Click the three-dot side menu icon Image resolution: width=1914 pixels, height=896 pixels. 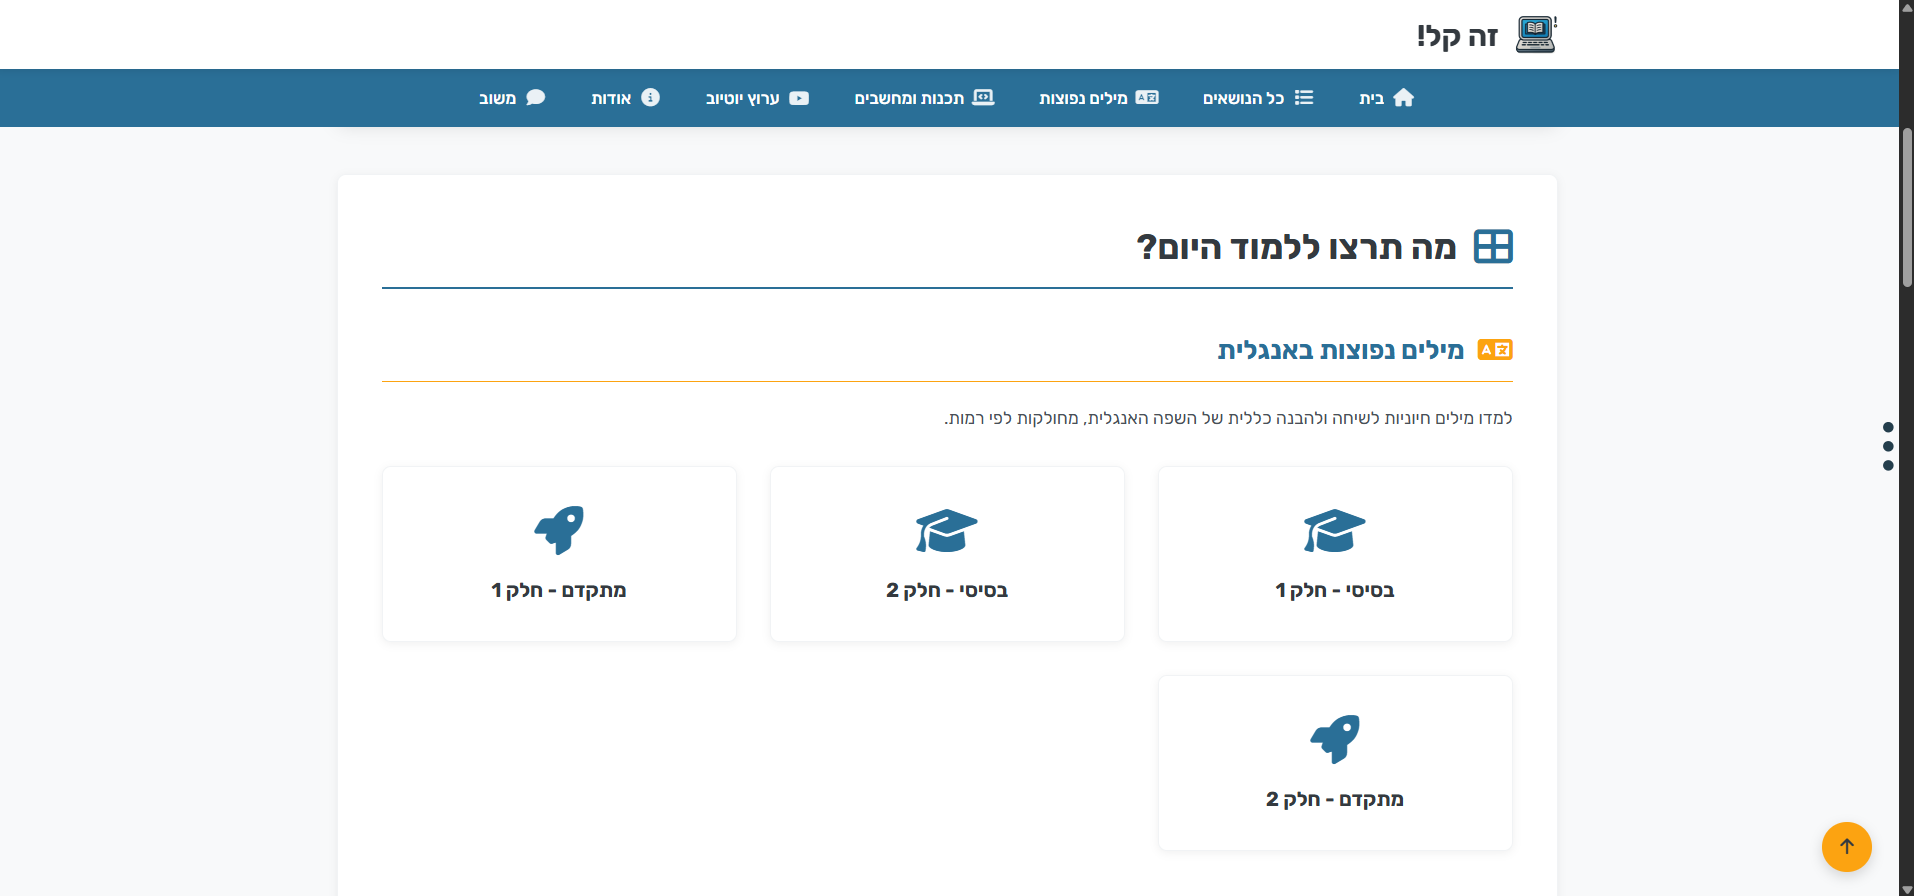coord(1888,446)
